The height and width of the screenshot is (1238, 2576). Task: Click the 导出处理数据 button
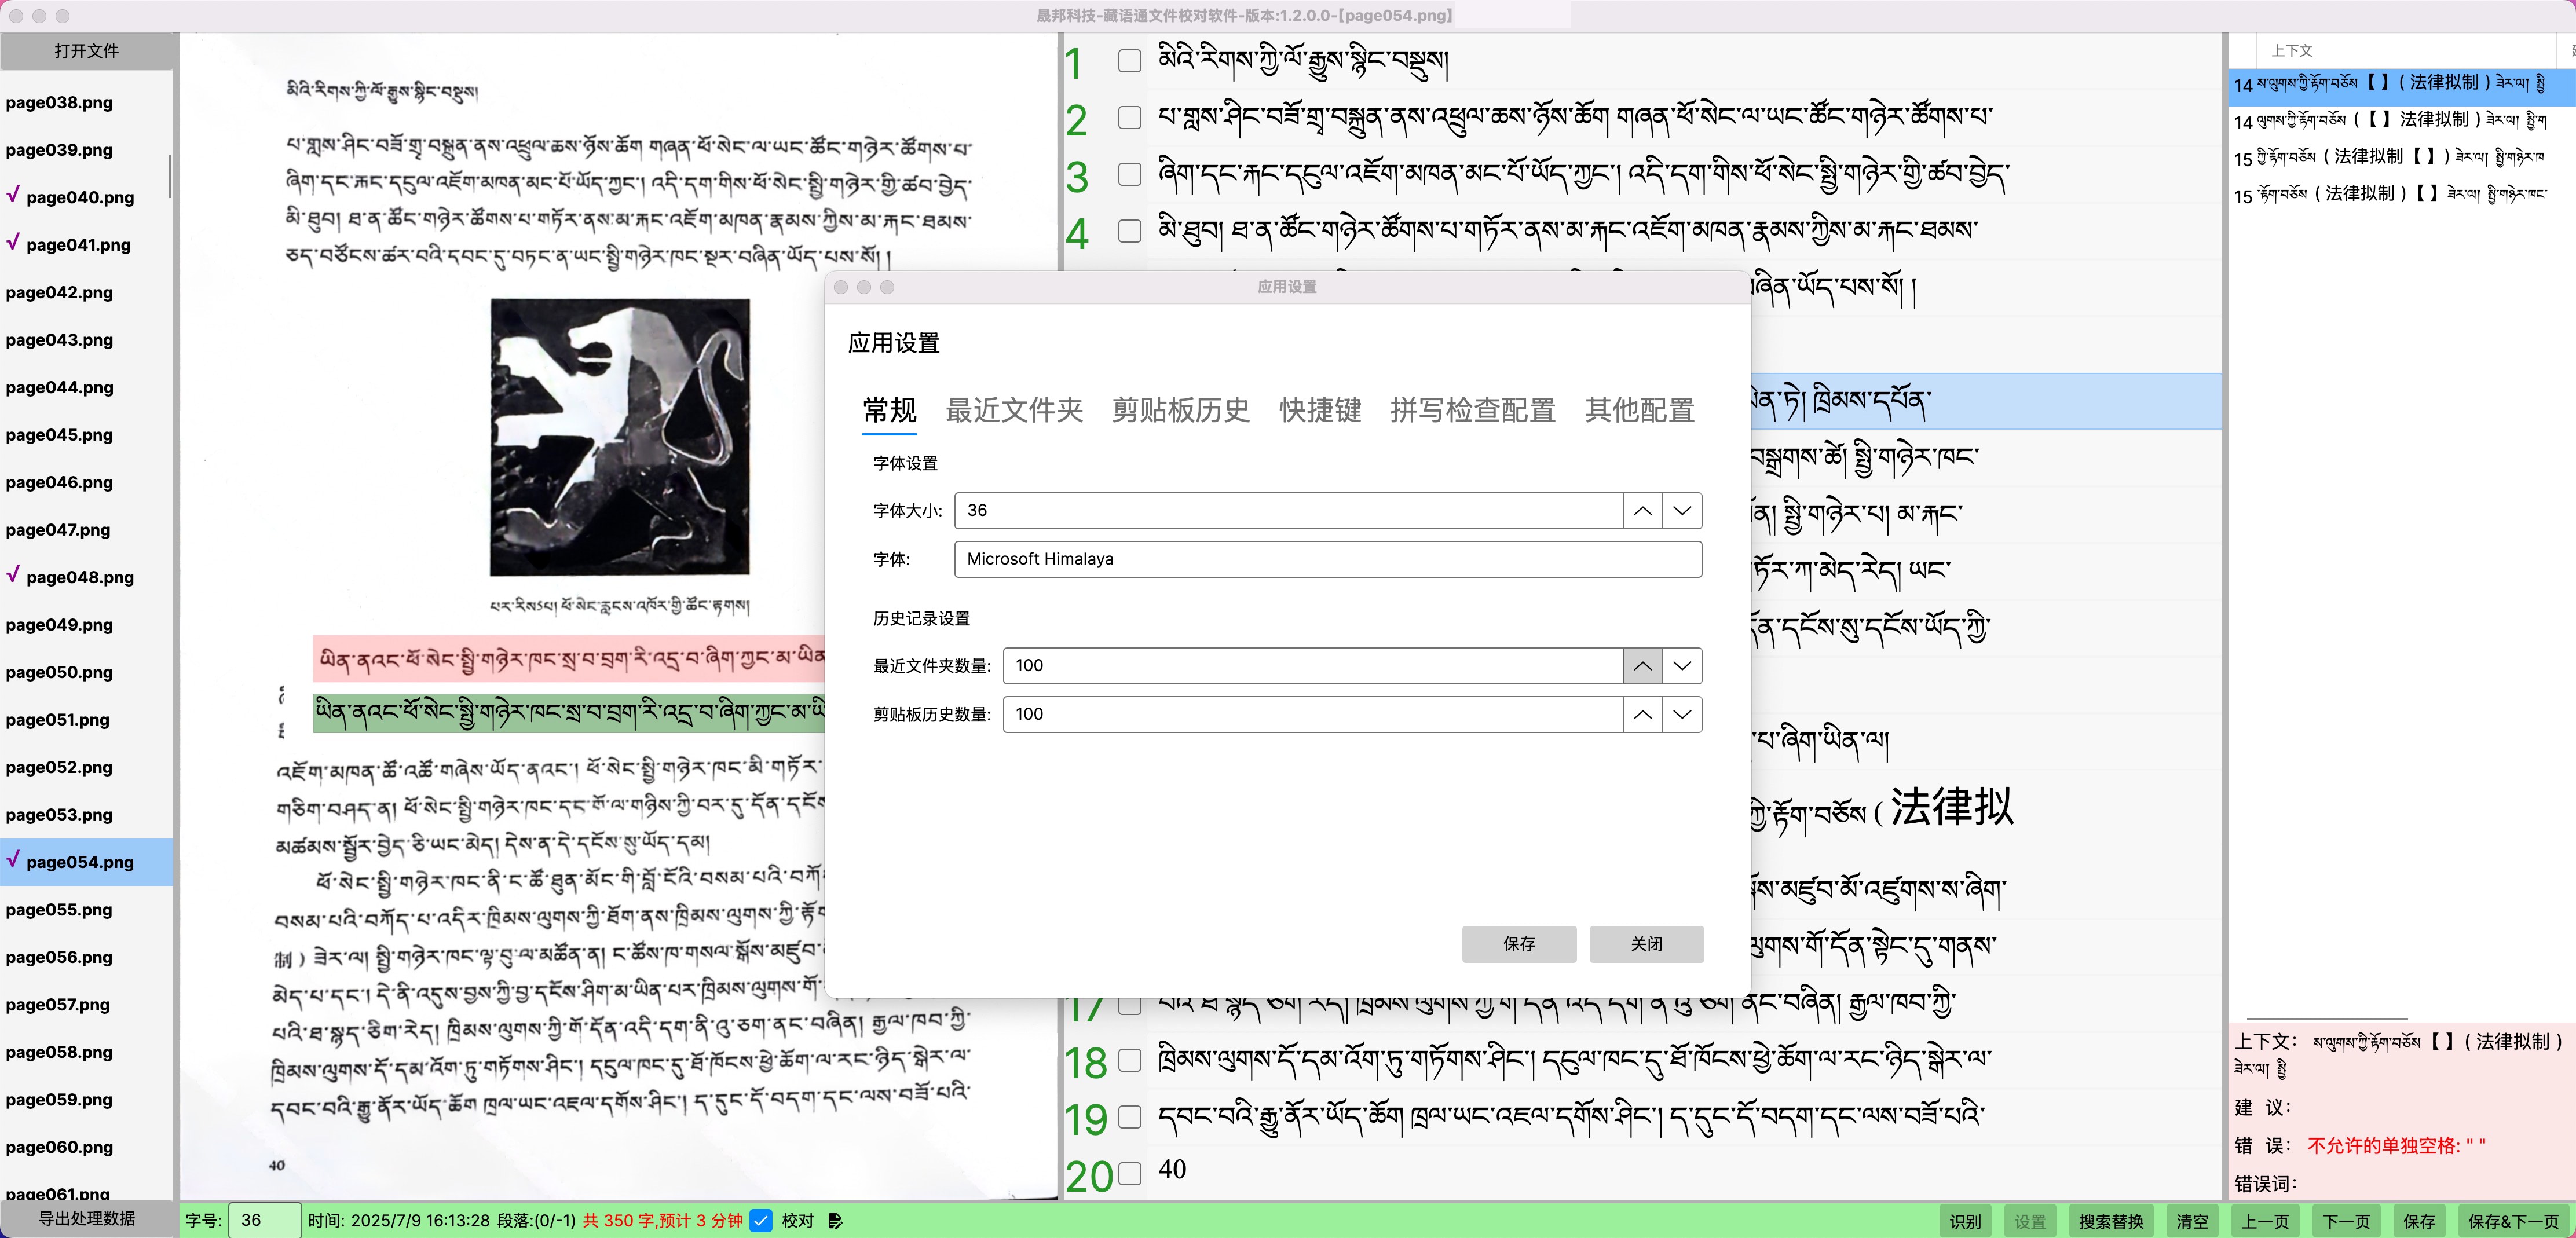(x=87, y=1218)
